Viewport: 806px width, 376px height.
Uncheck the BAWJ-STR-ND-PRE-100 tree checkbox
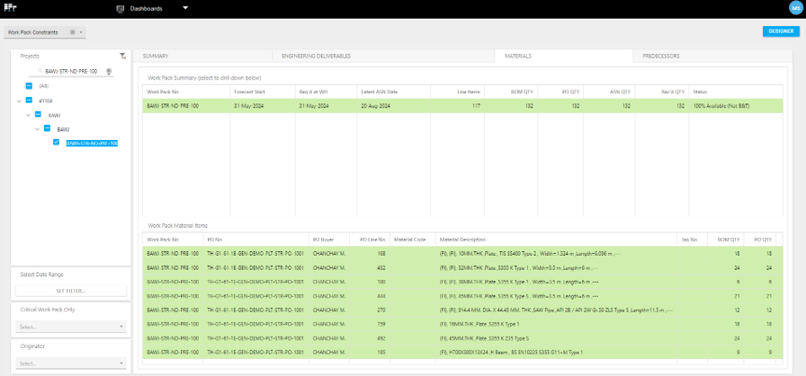click(x=56, y=142)
